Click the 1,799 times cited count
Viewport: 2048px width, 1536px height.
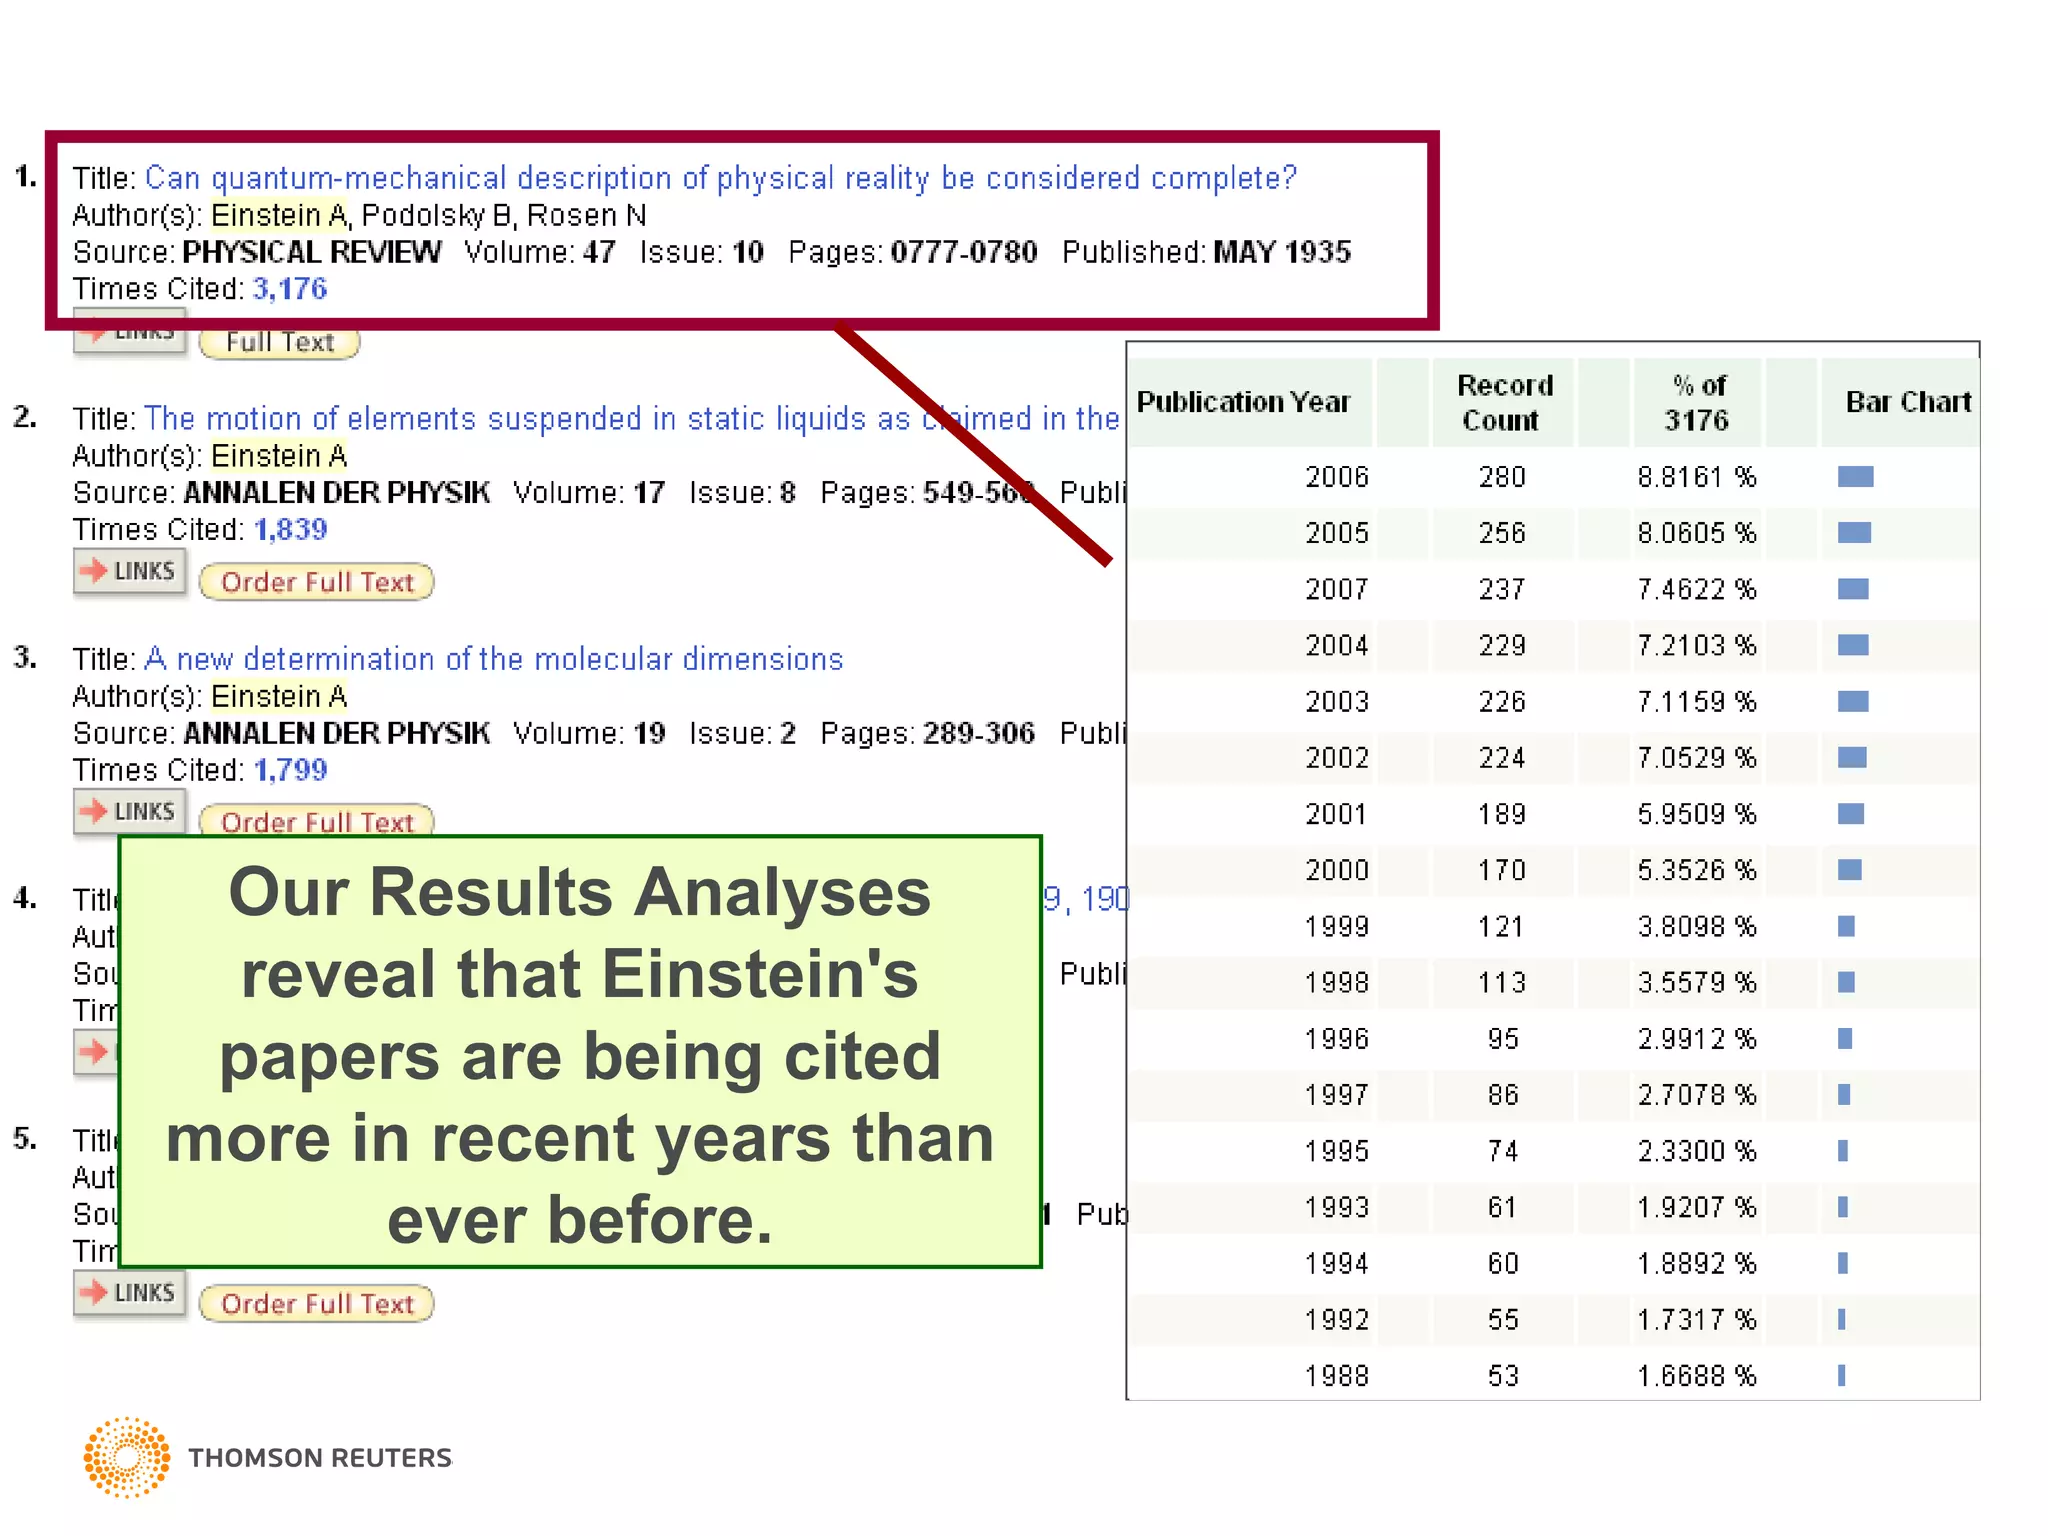(x=290, y=770)
